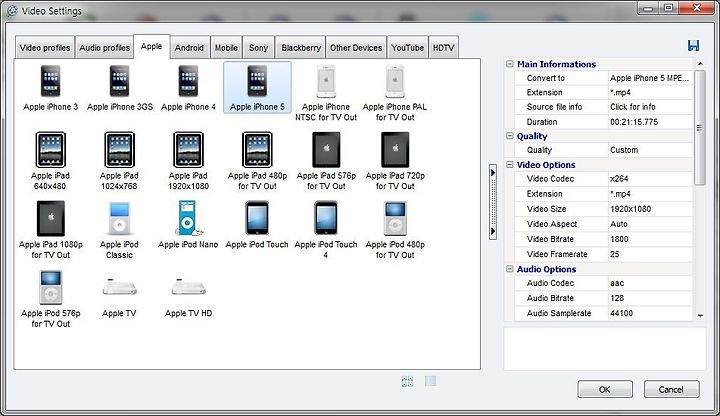Open the Audio Codec aac field
Viewport: 720px width, 416px height.
coord(650,283)
